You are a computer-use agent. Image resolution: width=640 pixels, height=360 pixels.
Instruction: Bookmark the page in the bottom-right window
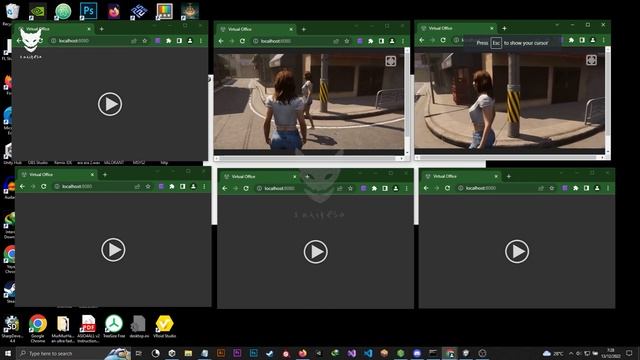coord(552,188)
